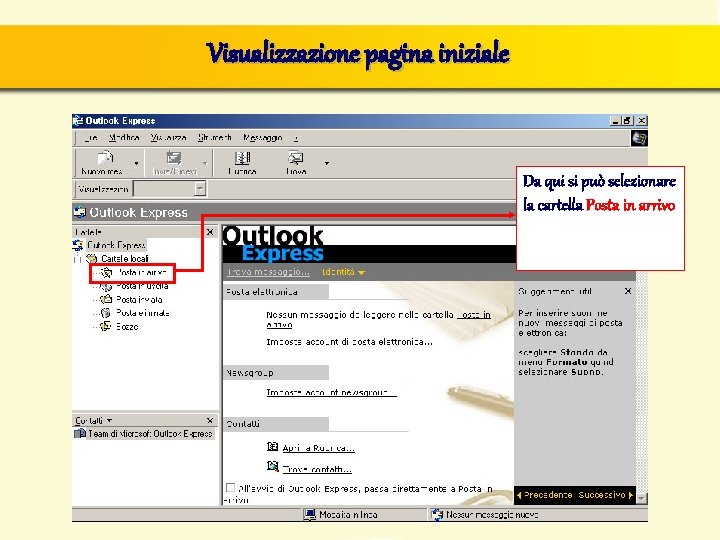The height and width of the screenshot is (540, 720).
Task: Click Precedente to show the previous tip
Action: (545, 495)
